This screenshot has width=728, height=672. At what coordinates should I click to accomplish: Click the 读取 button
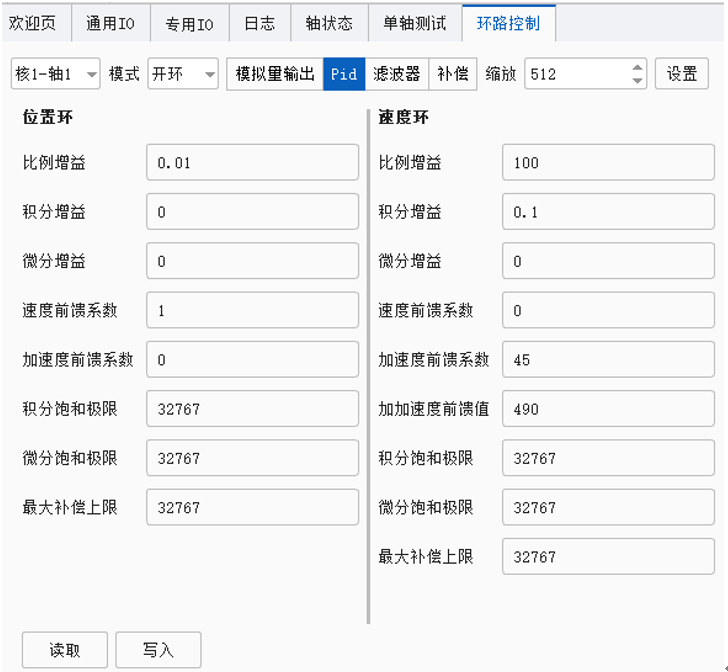click(x=65, y=650)
